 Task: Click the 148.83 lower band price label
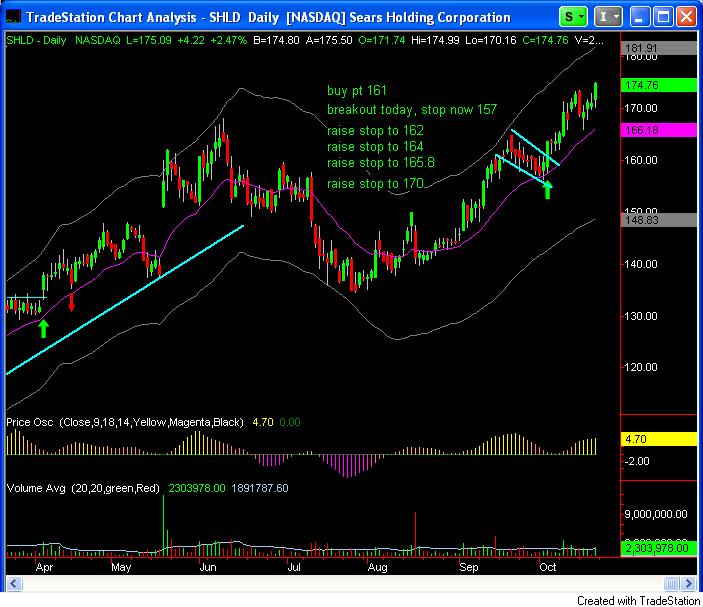click(659, 220)
